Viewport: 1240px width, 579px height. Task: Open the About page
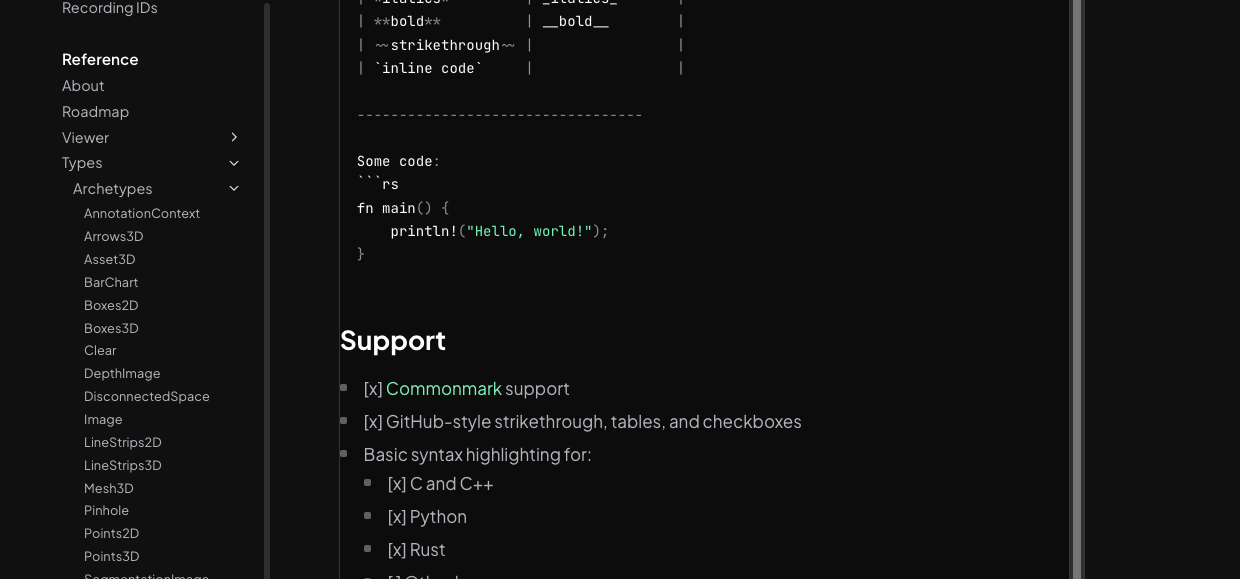click(x=82, y=86)
